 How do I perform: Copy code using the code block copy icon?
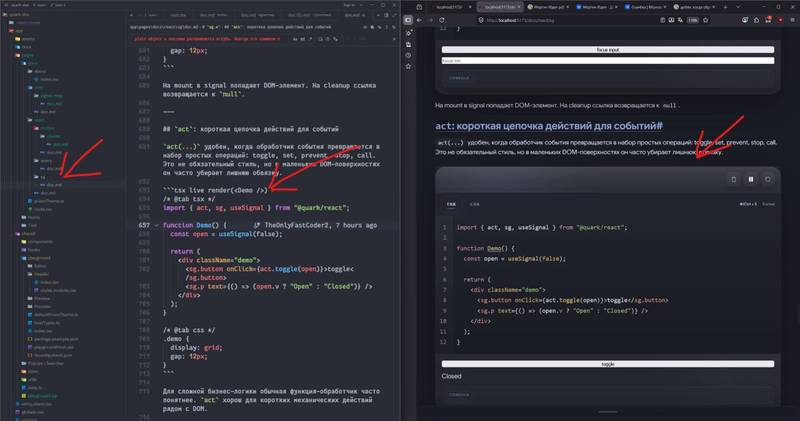(x=733, y=179)
